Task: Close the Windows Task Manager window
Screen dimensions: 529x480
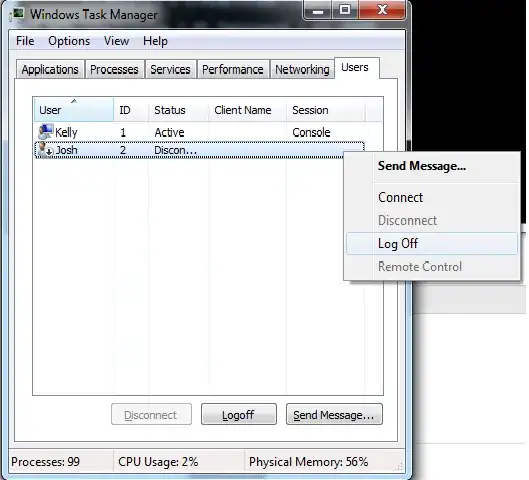Action: pyautogui.click(x=382, y=10)
